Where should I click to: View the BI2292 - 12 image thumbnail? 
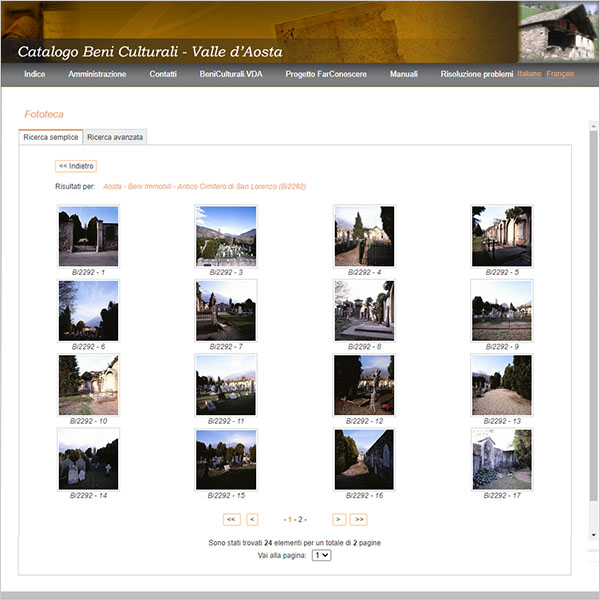[364, 384]
